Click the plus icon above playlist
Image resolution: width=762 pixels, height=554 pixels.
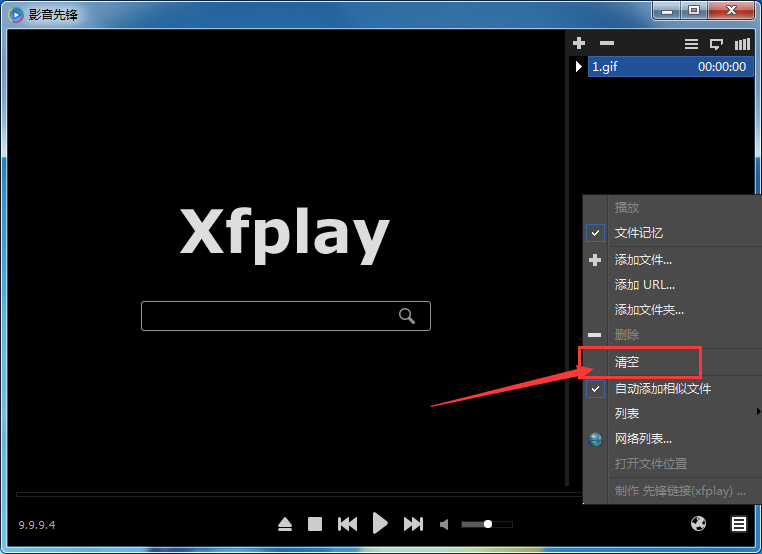[x=579, y=44]
